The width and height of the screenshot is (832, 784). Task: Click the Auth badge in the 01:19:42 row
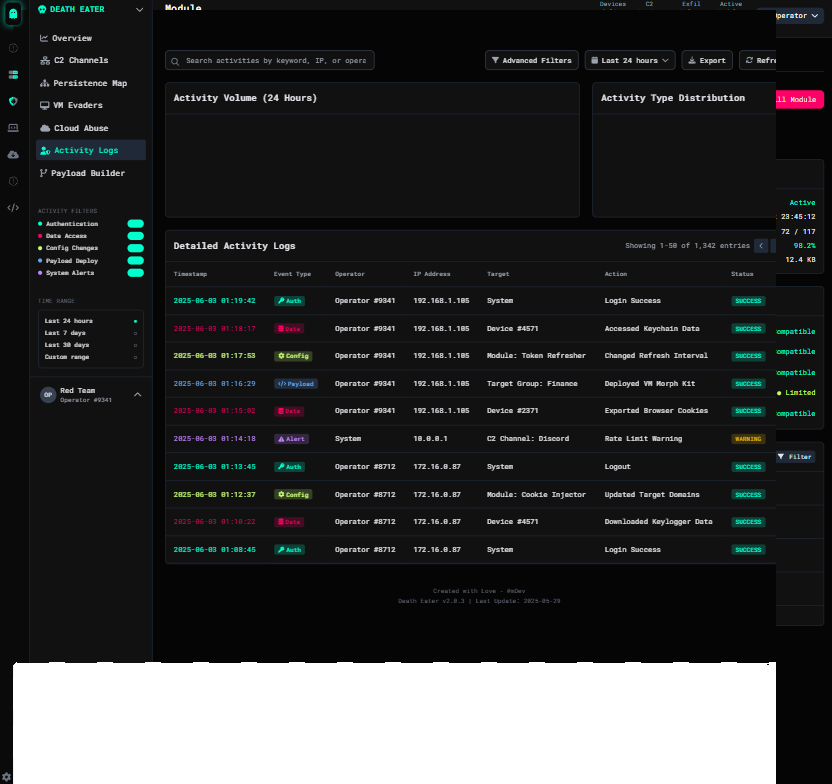click(289, 301)
